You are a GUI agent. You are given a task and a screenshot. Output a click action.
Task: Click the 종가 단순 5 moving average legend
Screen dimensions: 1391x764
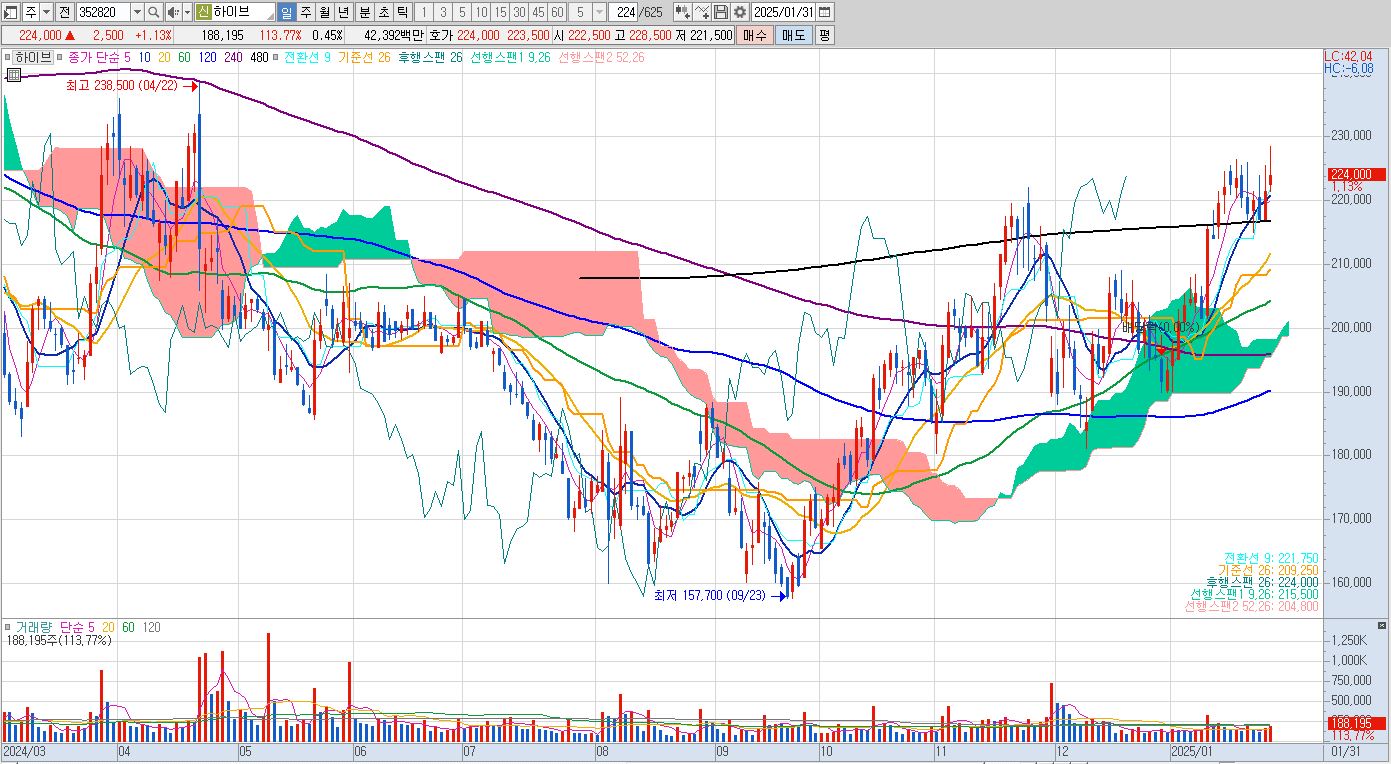[x=99, y=57]
